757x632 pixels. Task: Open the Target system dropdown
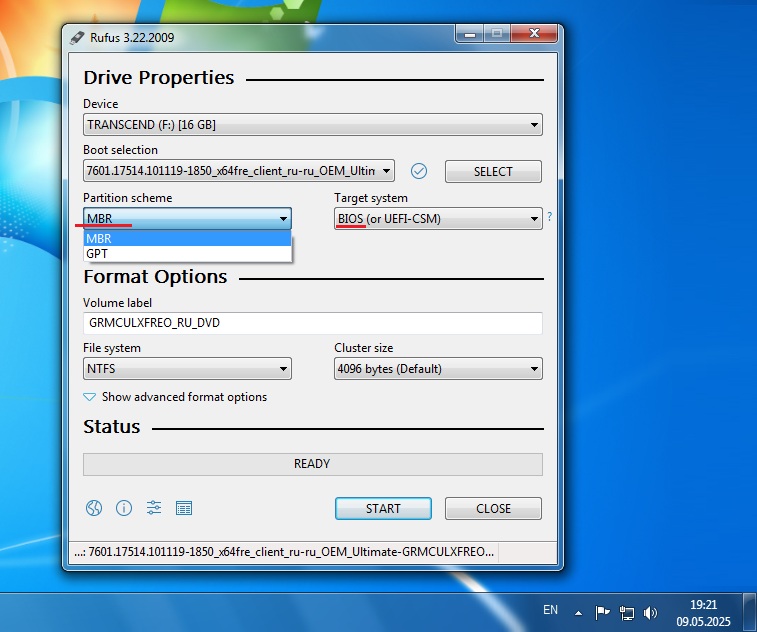click(438, 219)
